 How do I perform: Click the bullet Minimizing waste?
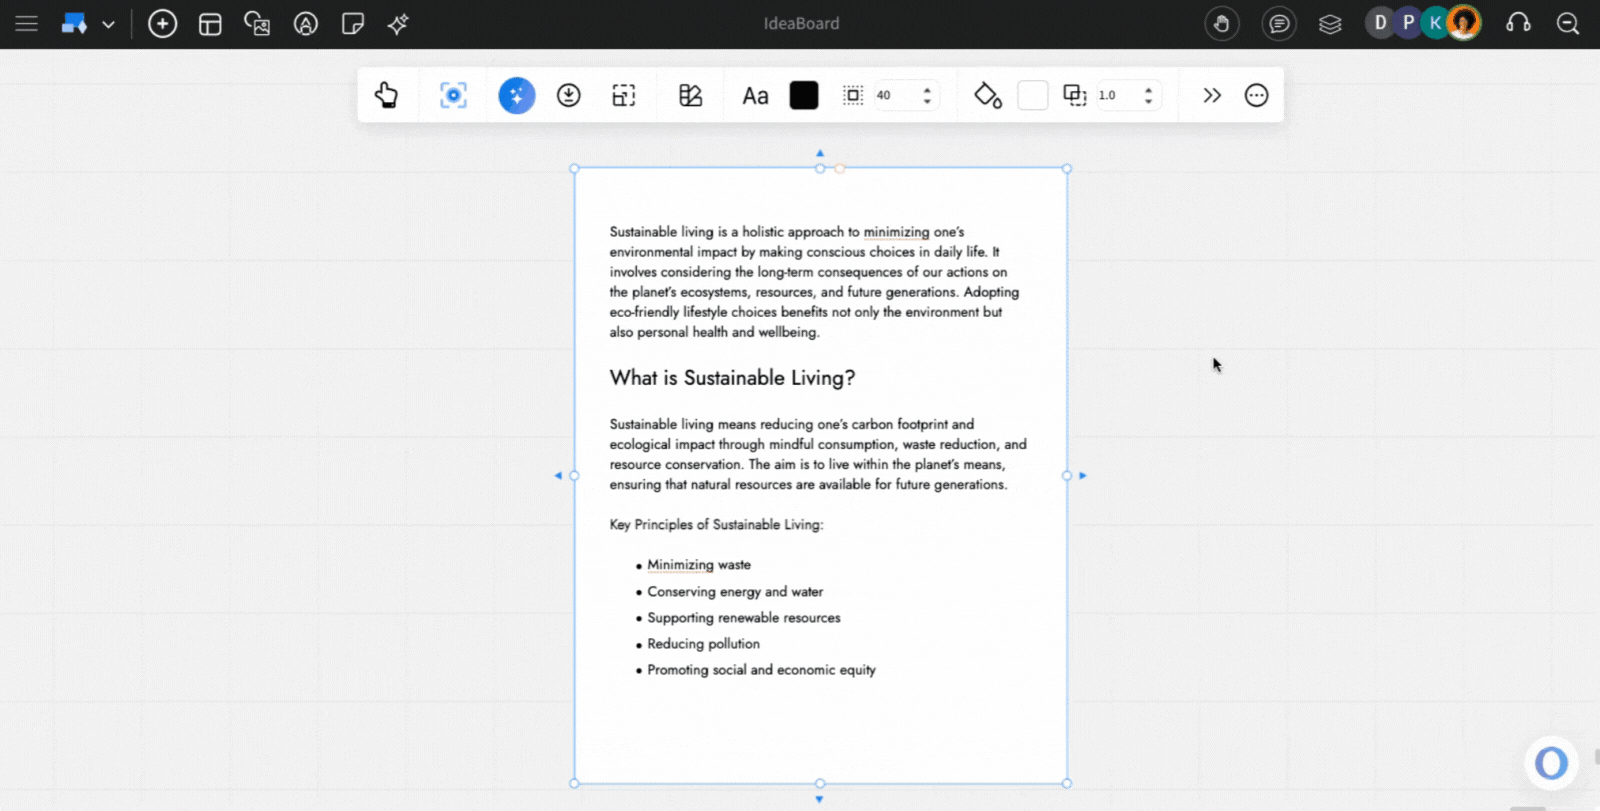click(x=698, y=565)
